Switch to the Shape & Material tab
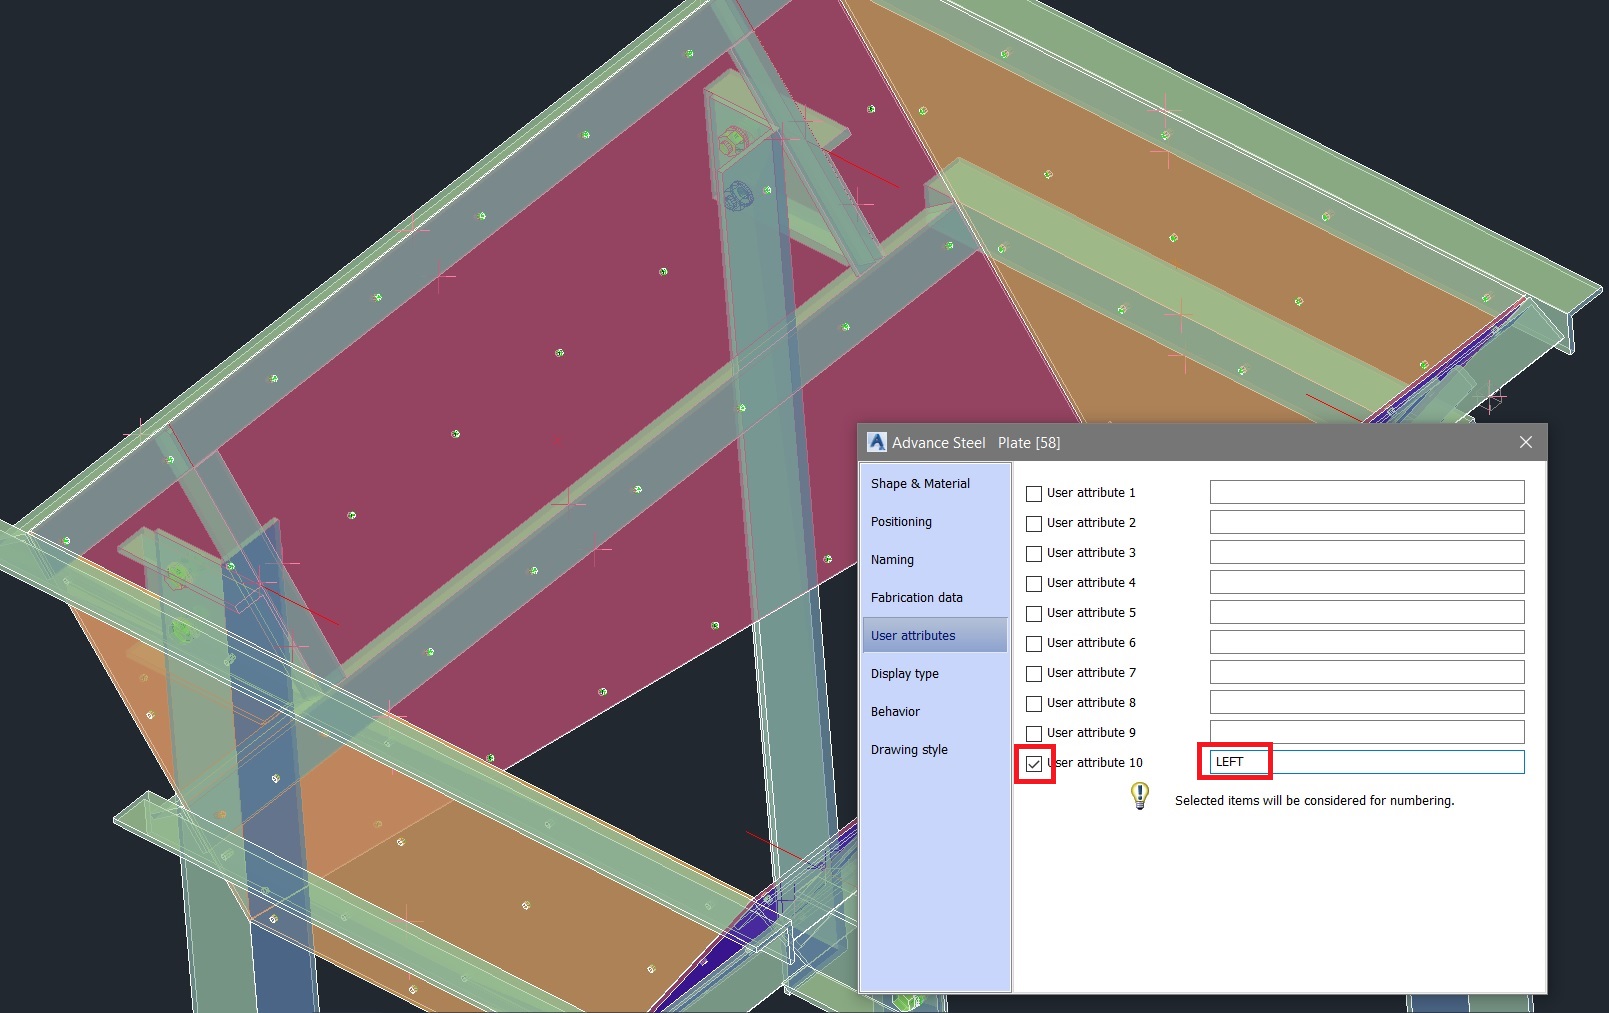Viewport: 1609px width, 1013px height. 919,483
